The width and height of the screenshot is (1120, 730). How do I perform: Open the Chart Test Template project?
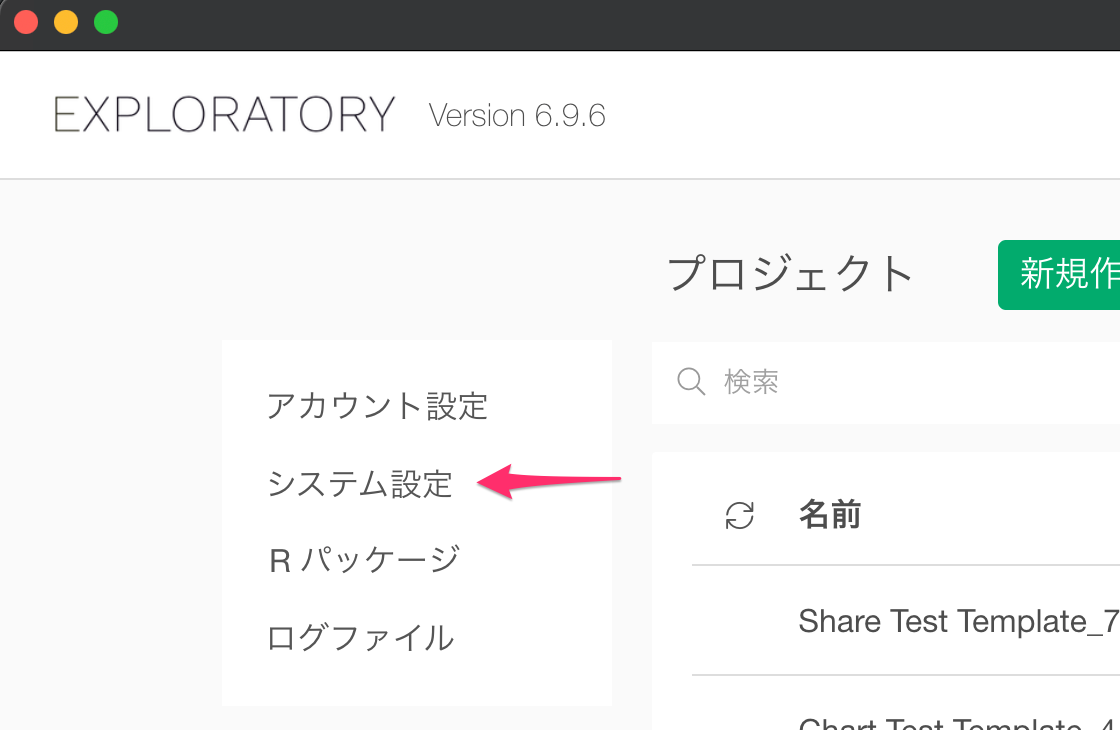tap(959, 723)
